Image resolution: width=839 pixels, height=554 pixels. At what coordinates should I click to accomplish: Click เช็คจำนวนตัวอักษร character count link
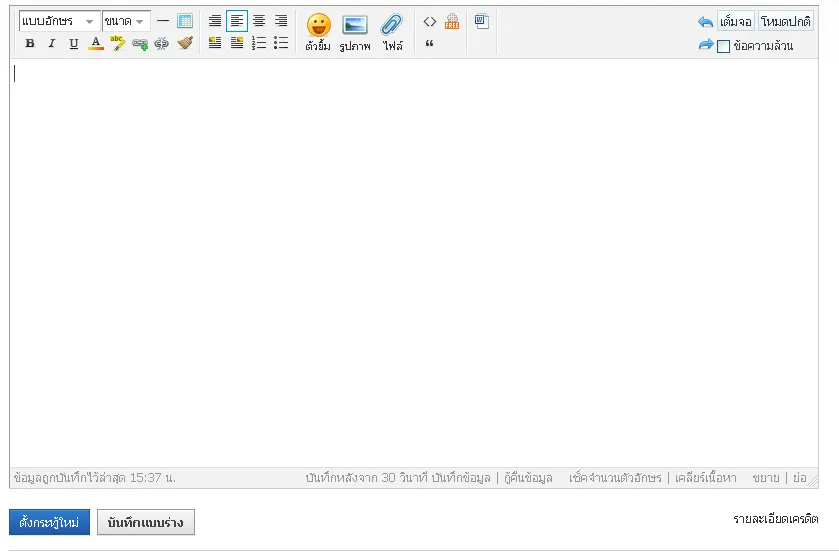(615, 477)
